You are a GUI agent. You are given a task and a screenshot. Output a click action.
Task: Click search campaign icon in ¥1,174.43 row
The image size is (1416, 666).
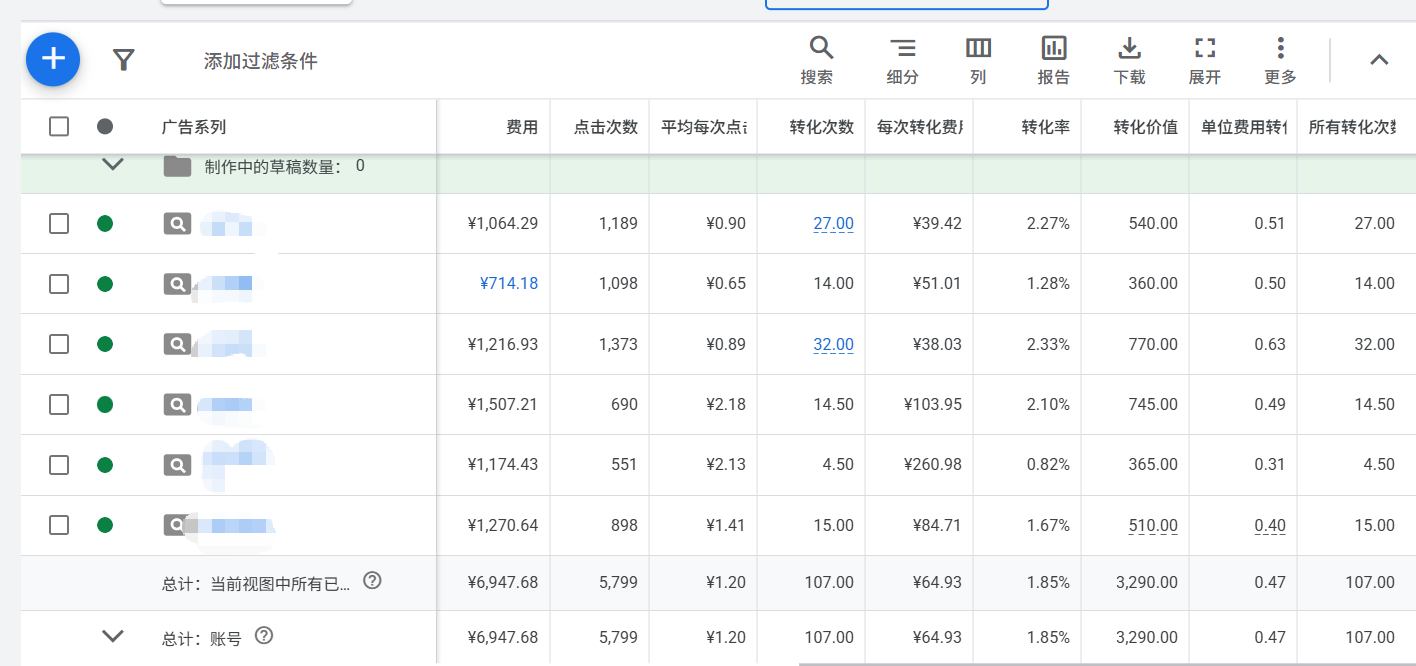[x=177, y=465]
